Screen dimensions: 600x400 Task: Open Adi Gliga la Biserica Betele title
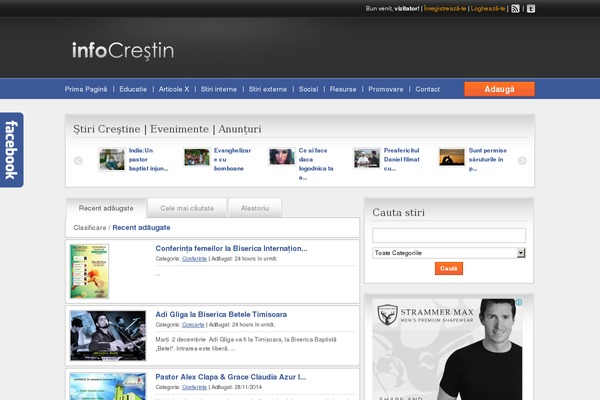221,315
